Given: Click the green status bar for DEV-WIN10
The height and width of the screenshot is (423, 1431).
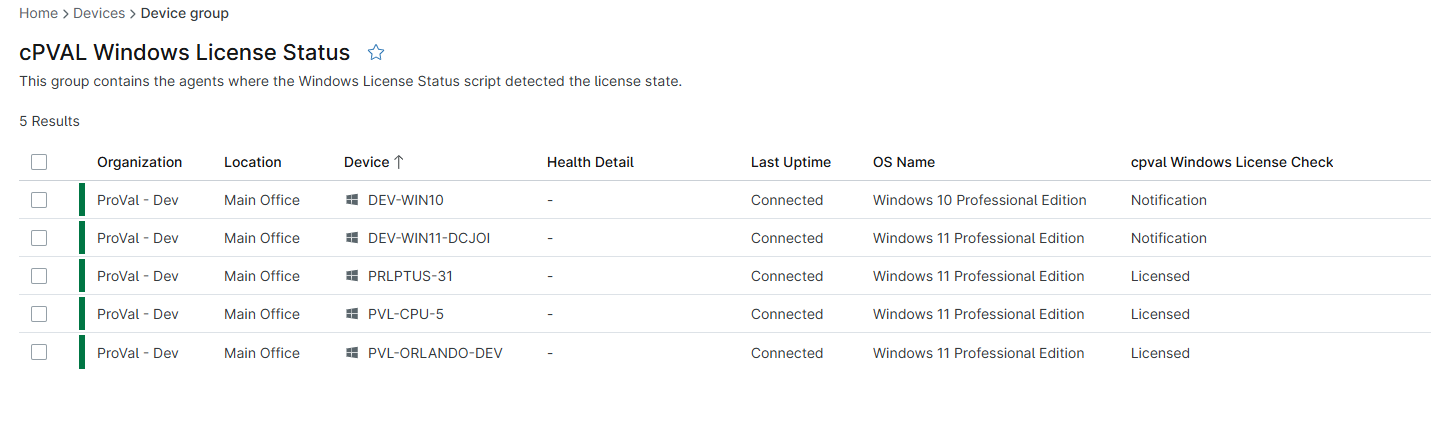Looking at the screenshot, I should pos(82,200).
